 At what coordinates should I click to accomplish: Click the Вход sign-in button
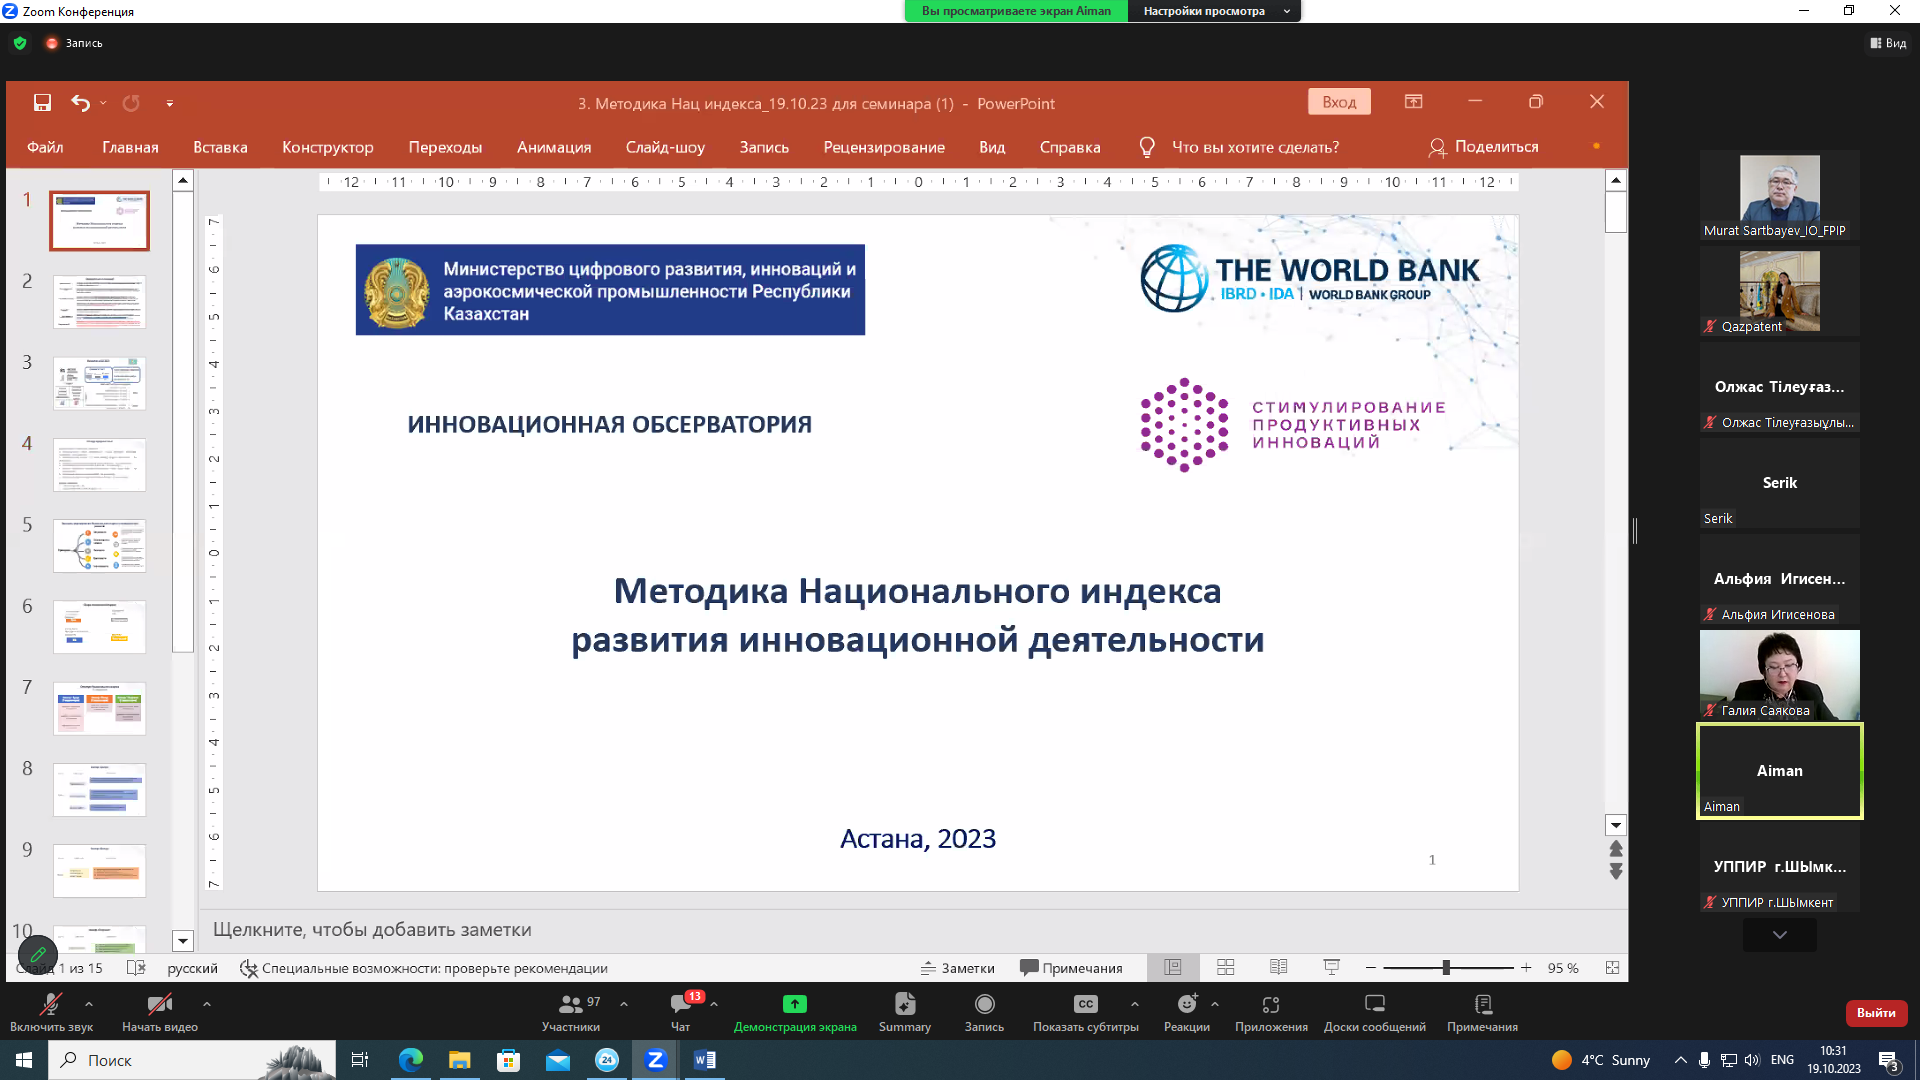[1338, 102]
